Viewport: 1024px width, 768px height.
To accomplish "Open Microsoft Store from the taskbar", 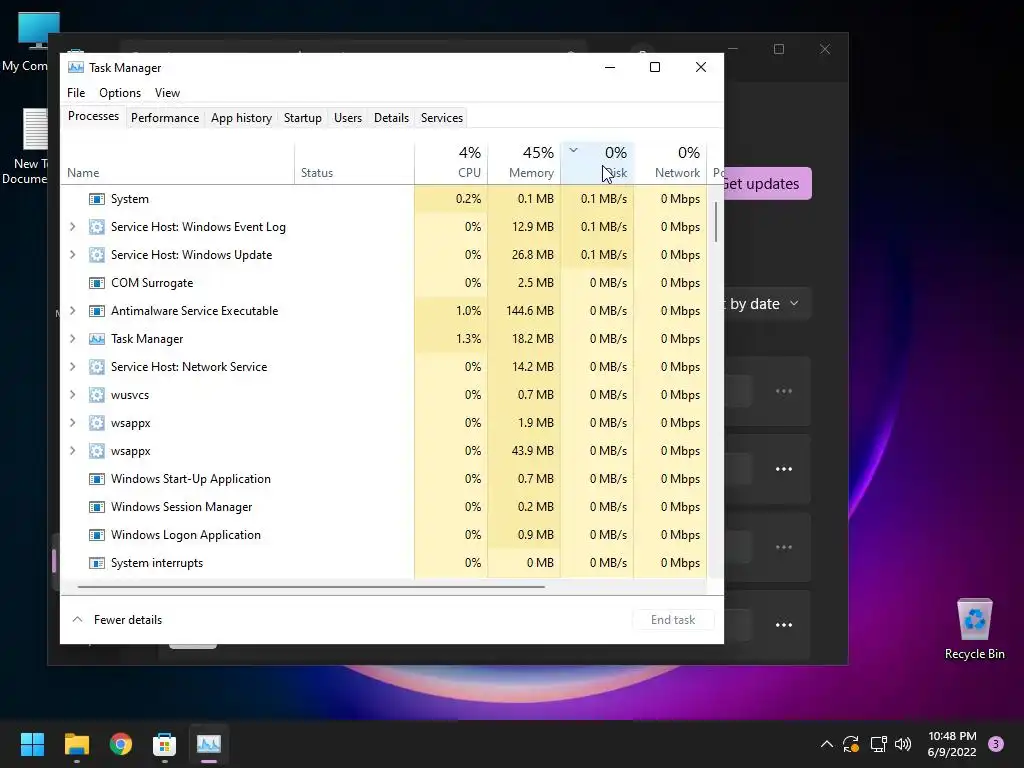I will (x=165, y=744).
